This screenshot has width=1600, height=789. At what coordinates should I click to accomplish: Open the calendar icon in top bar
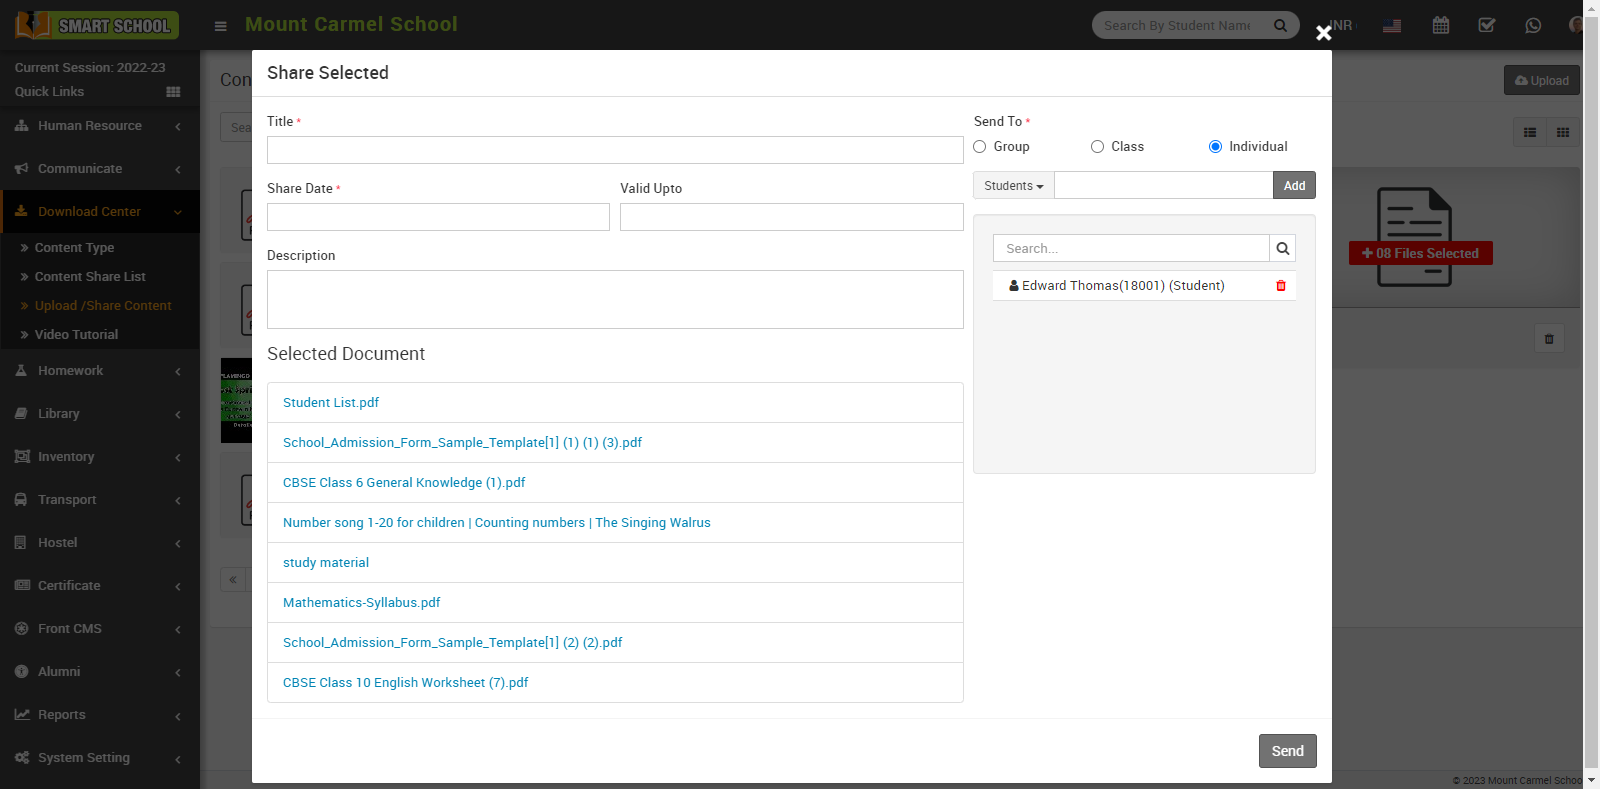[x=1440, y=25]
